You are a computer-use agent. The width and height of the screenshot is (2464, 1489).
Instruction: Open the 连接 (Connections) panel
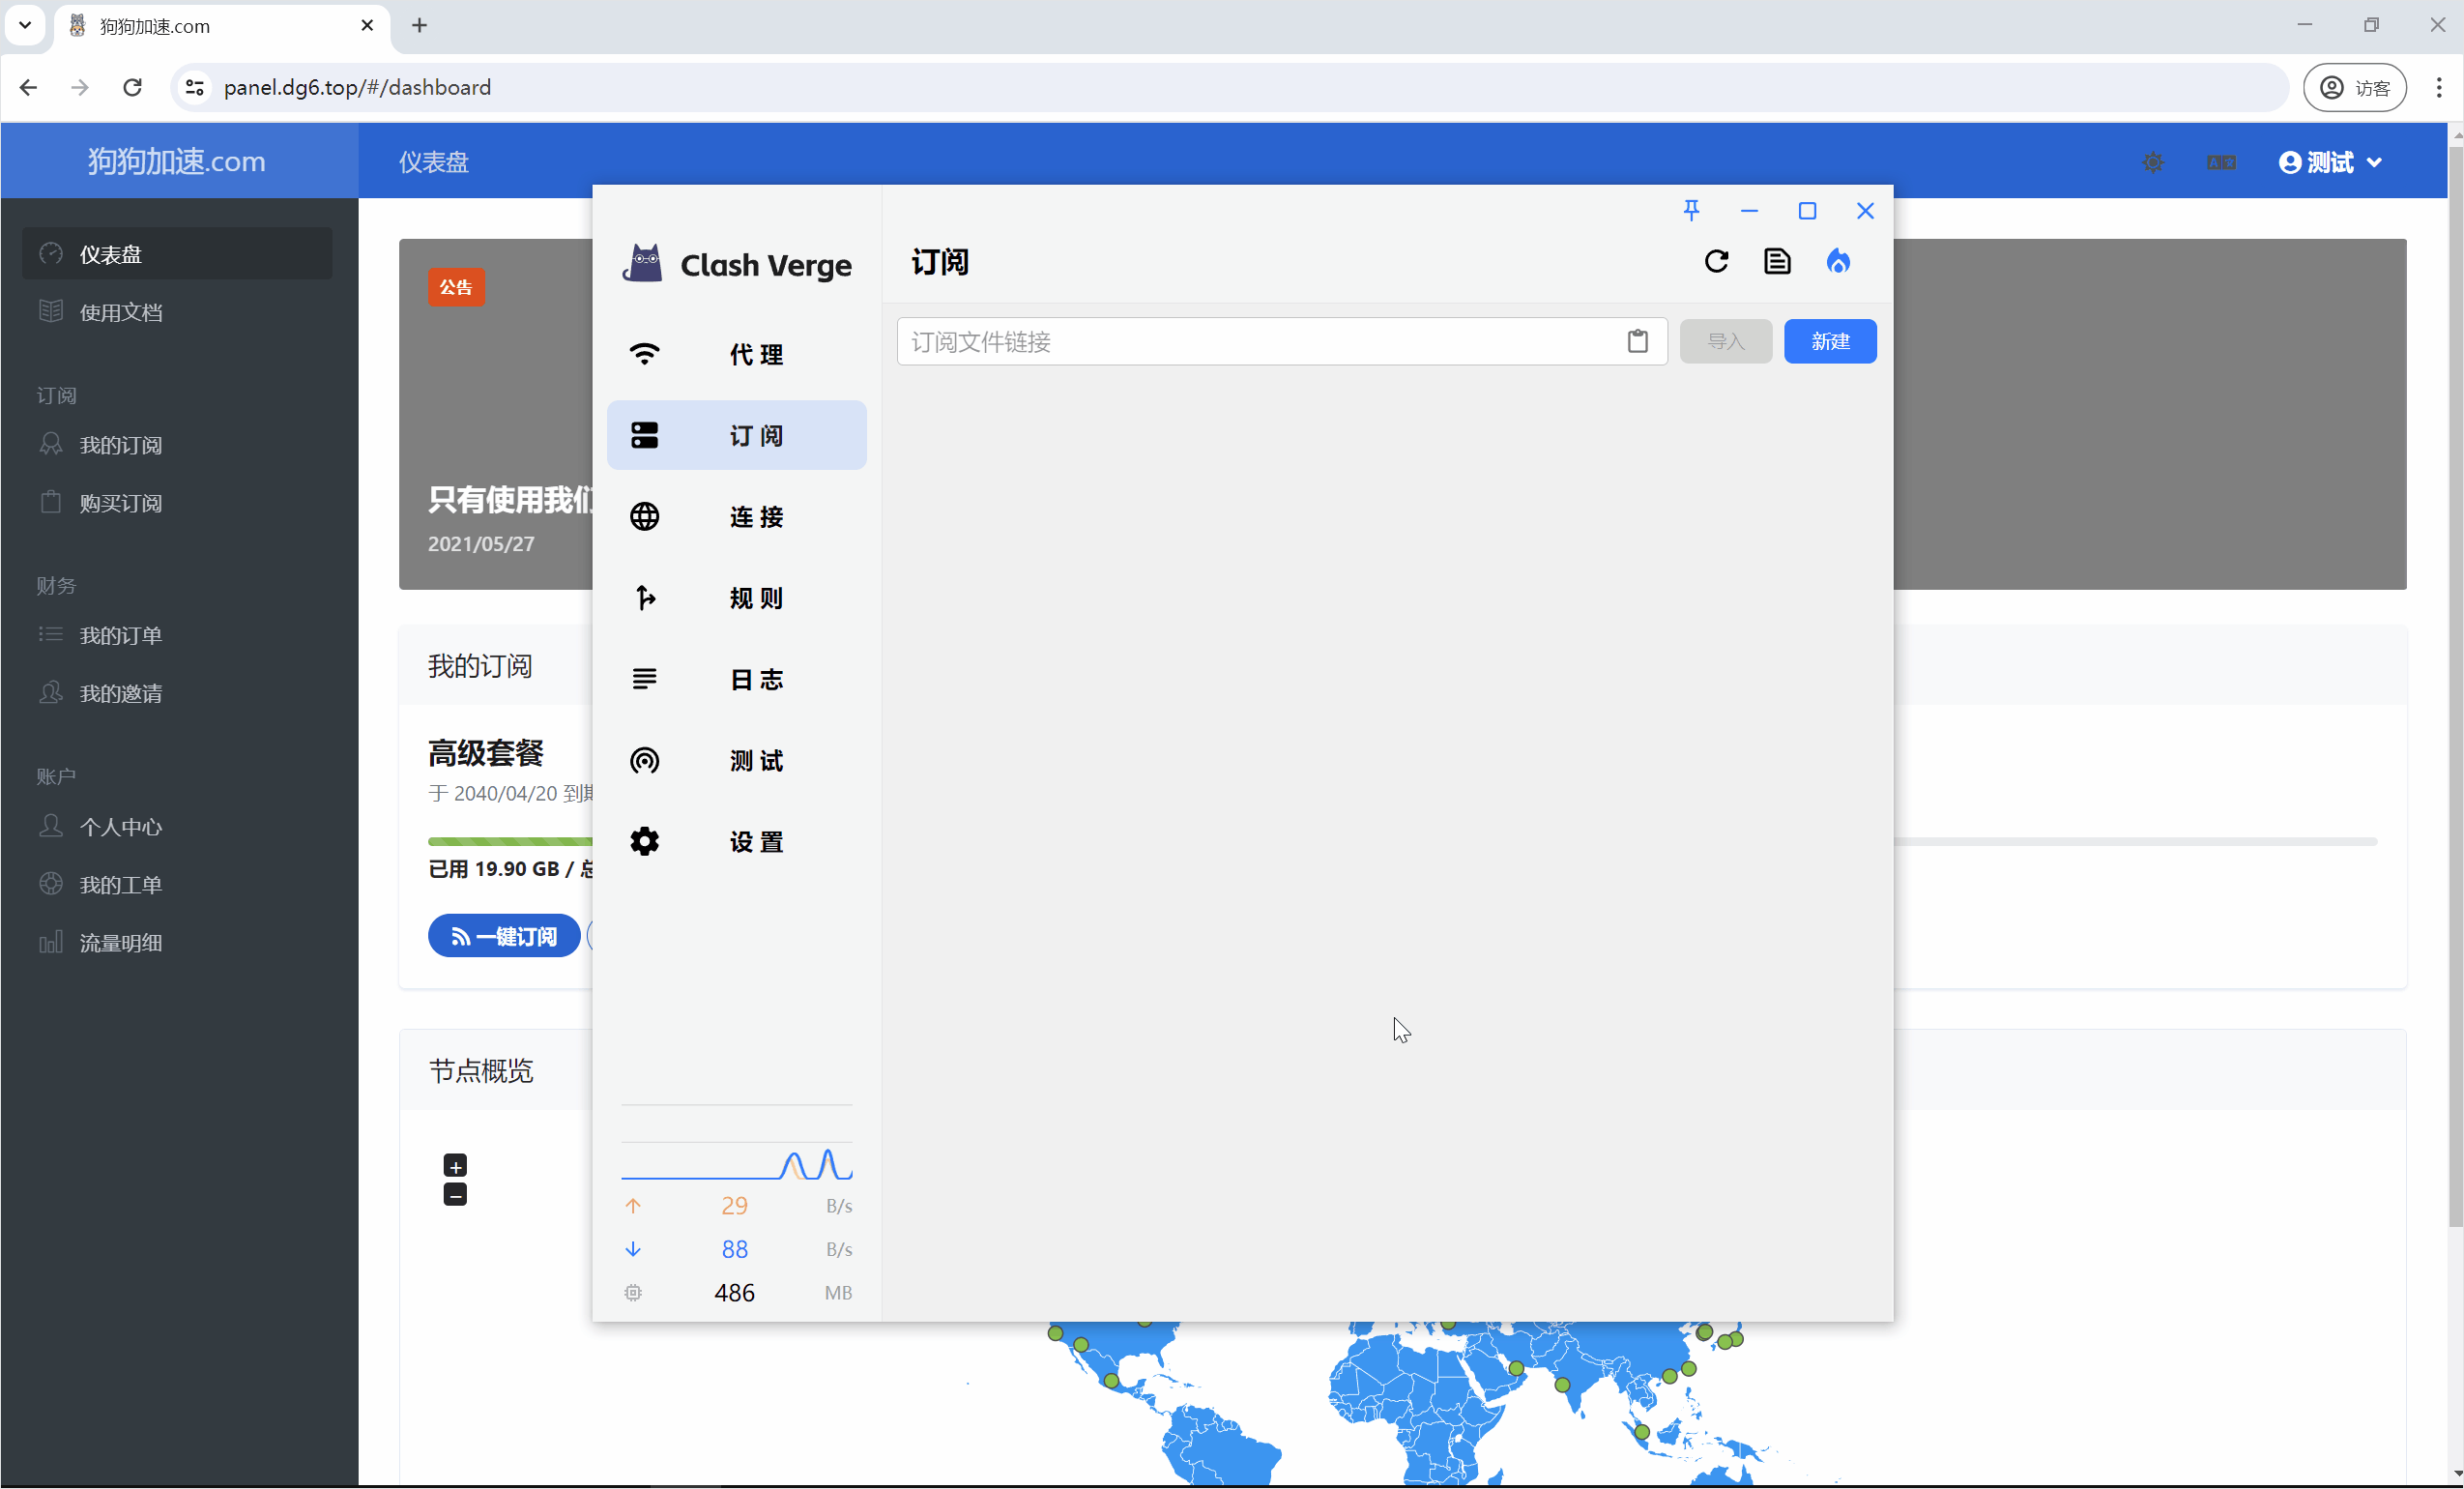[738, 517]
